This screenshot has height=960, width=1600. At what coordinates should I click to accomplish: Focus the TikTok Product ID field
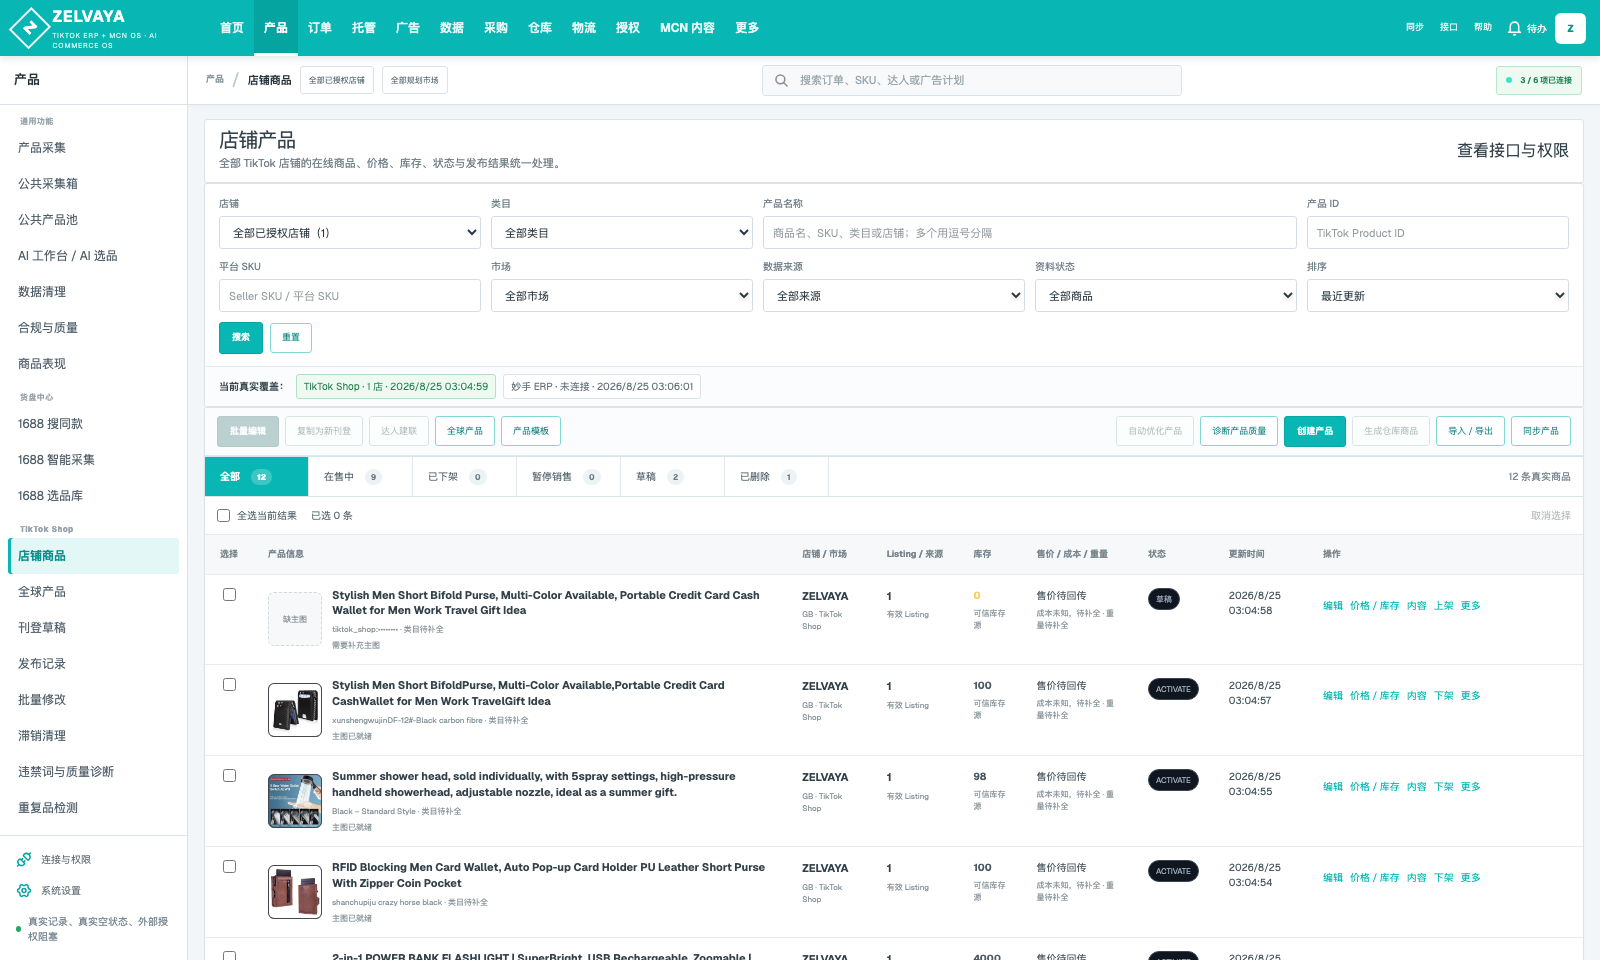click(1438, 233)
